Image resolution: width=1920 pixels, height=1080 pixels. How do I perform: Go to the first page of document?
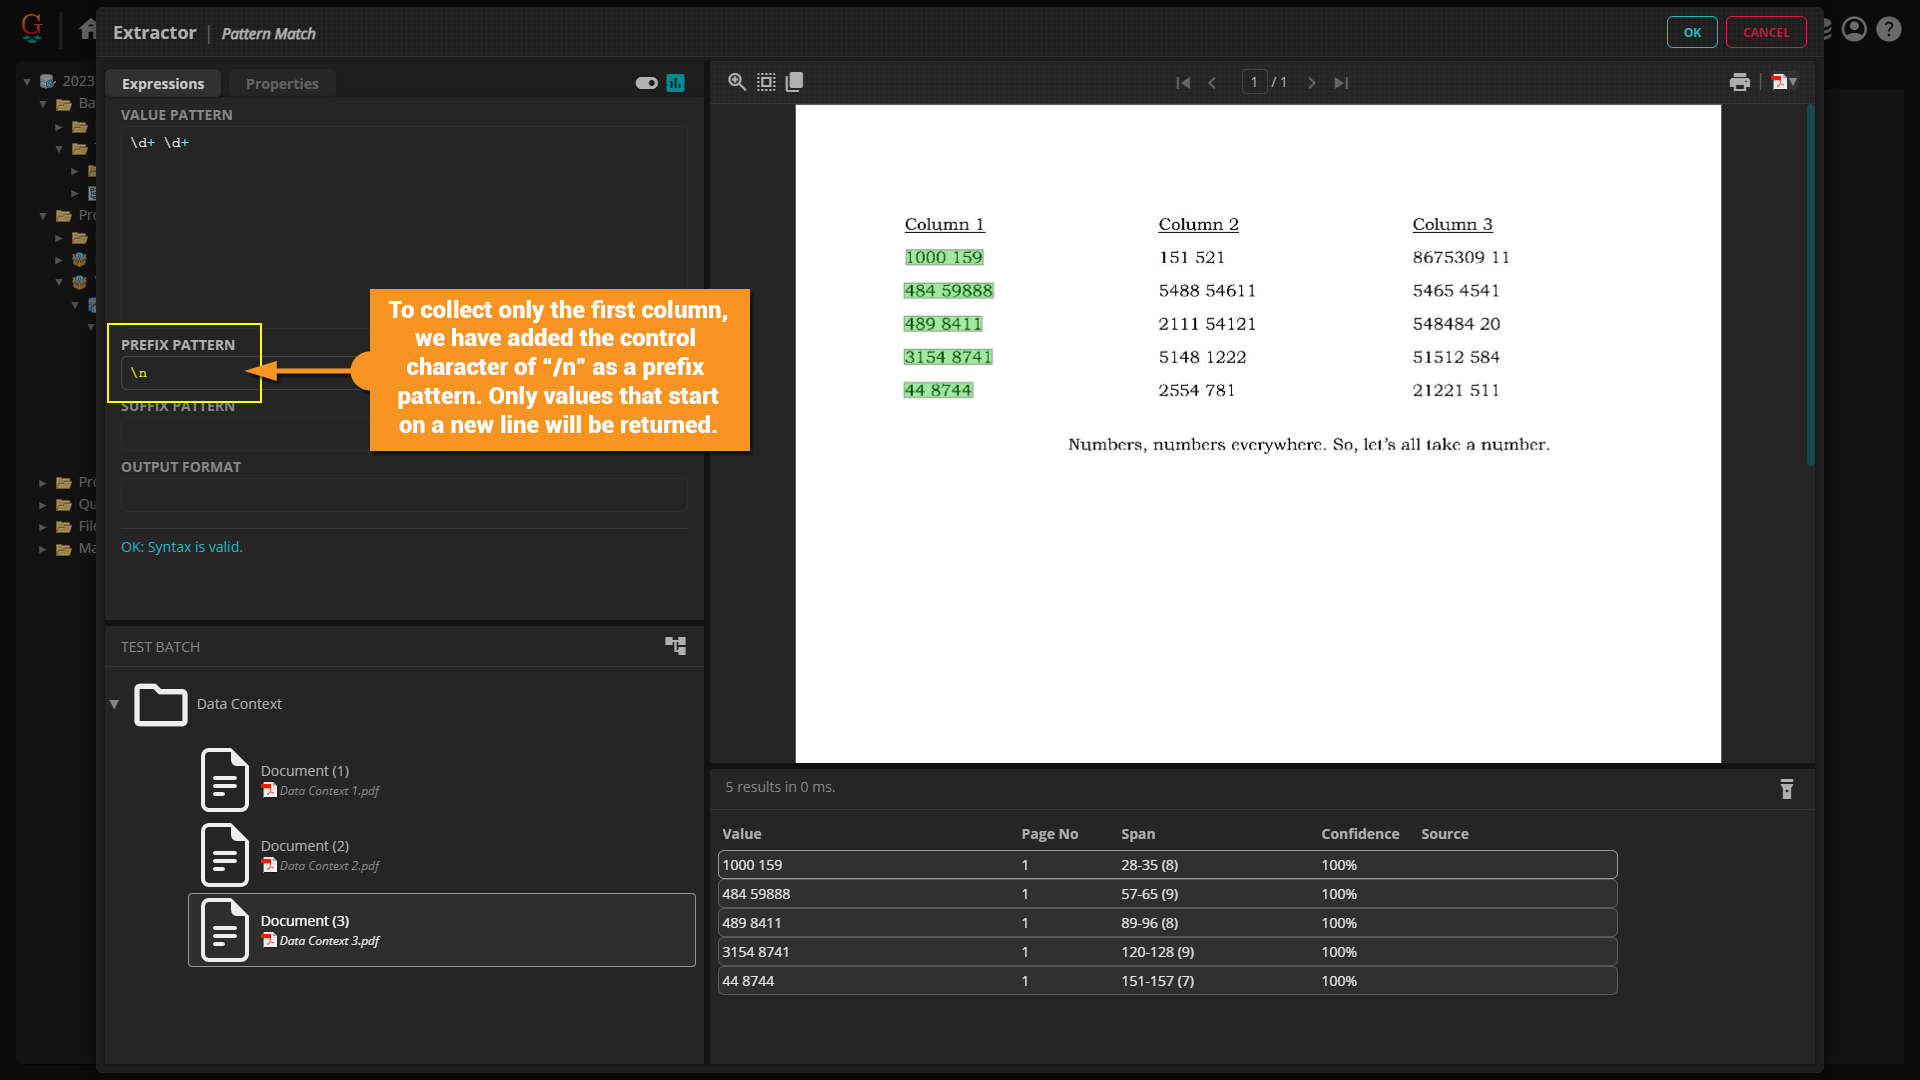1183,83
